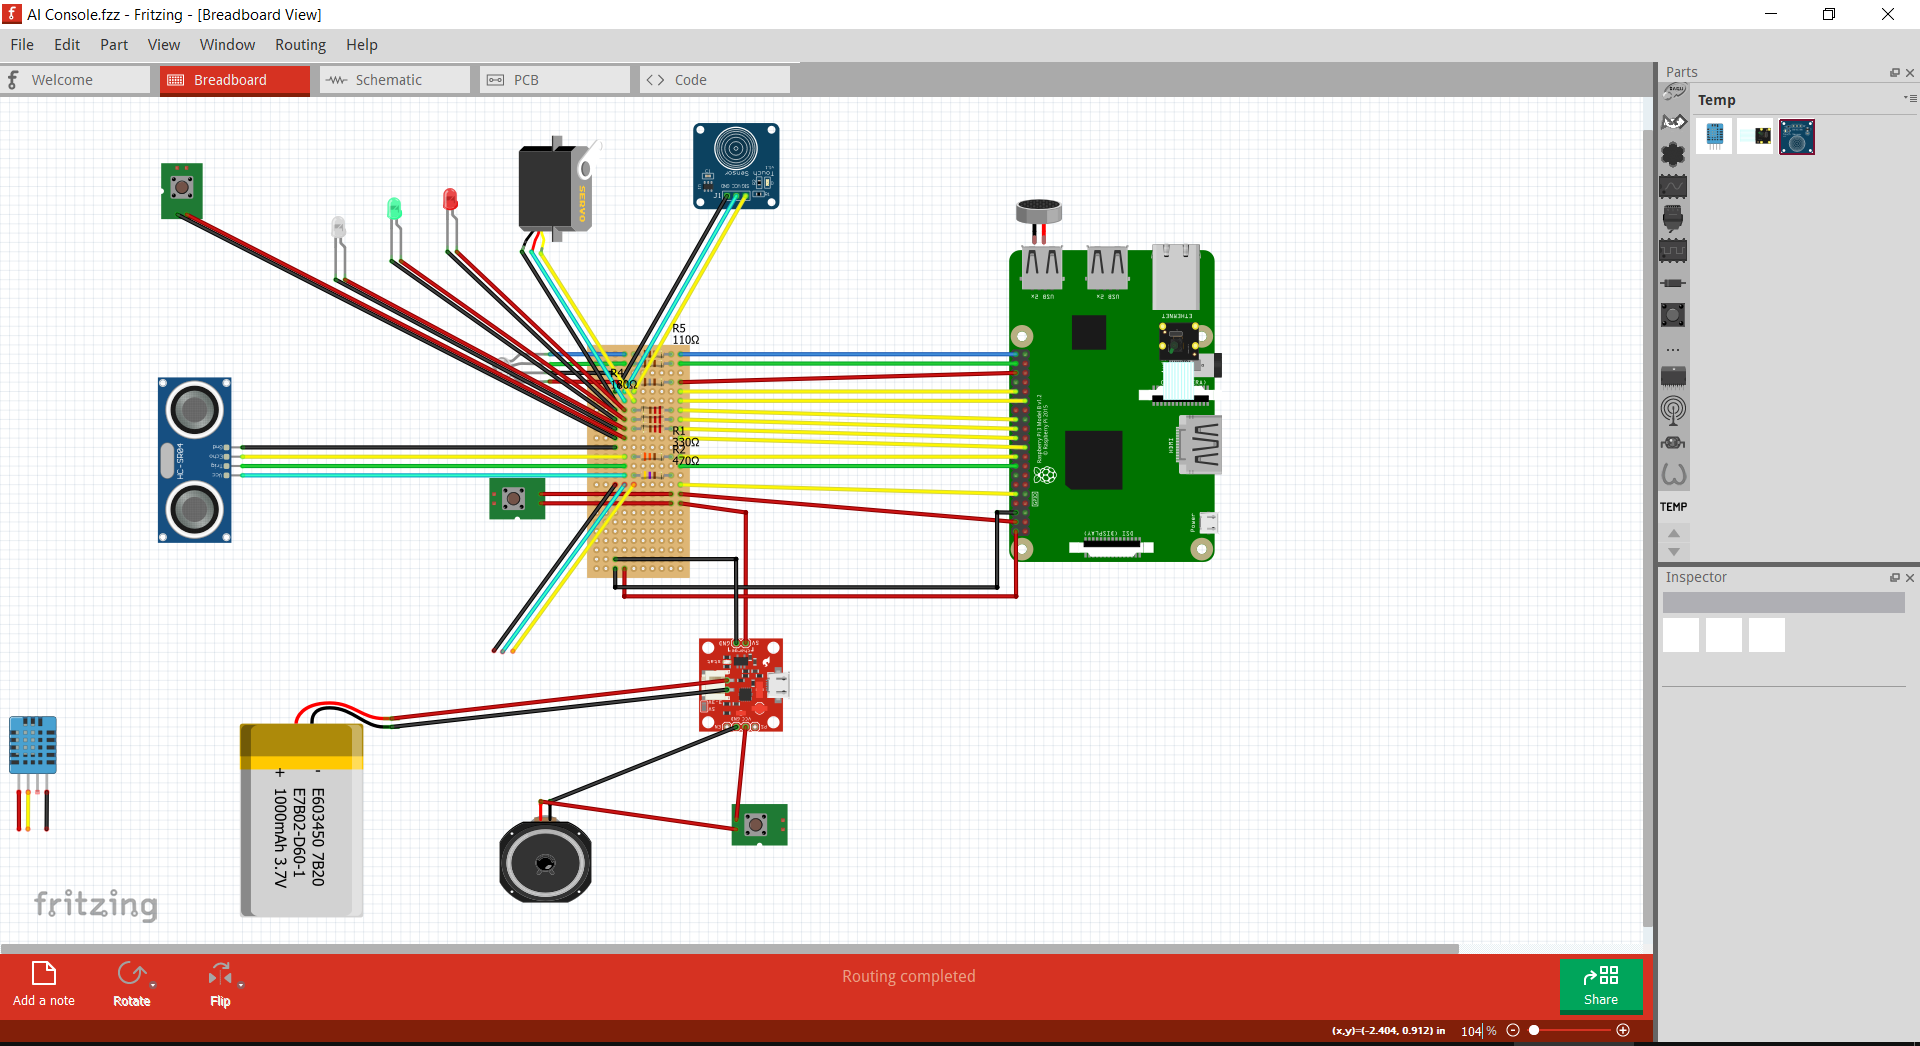Click the zoom-out magnifier in the status bar
The width and height of the screenshot is (1920, 1046).
point(1514,1030)
